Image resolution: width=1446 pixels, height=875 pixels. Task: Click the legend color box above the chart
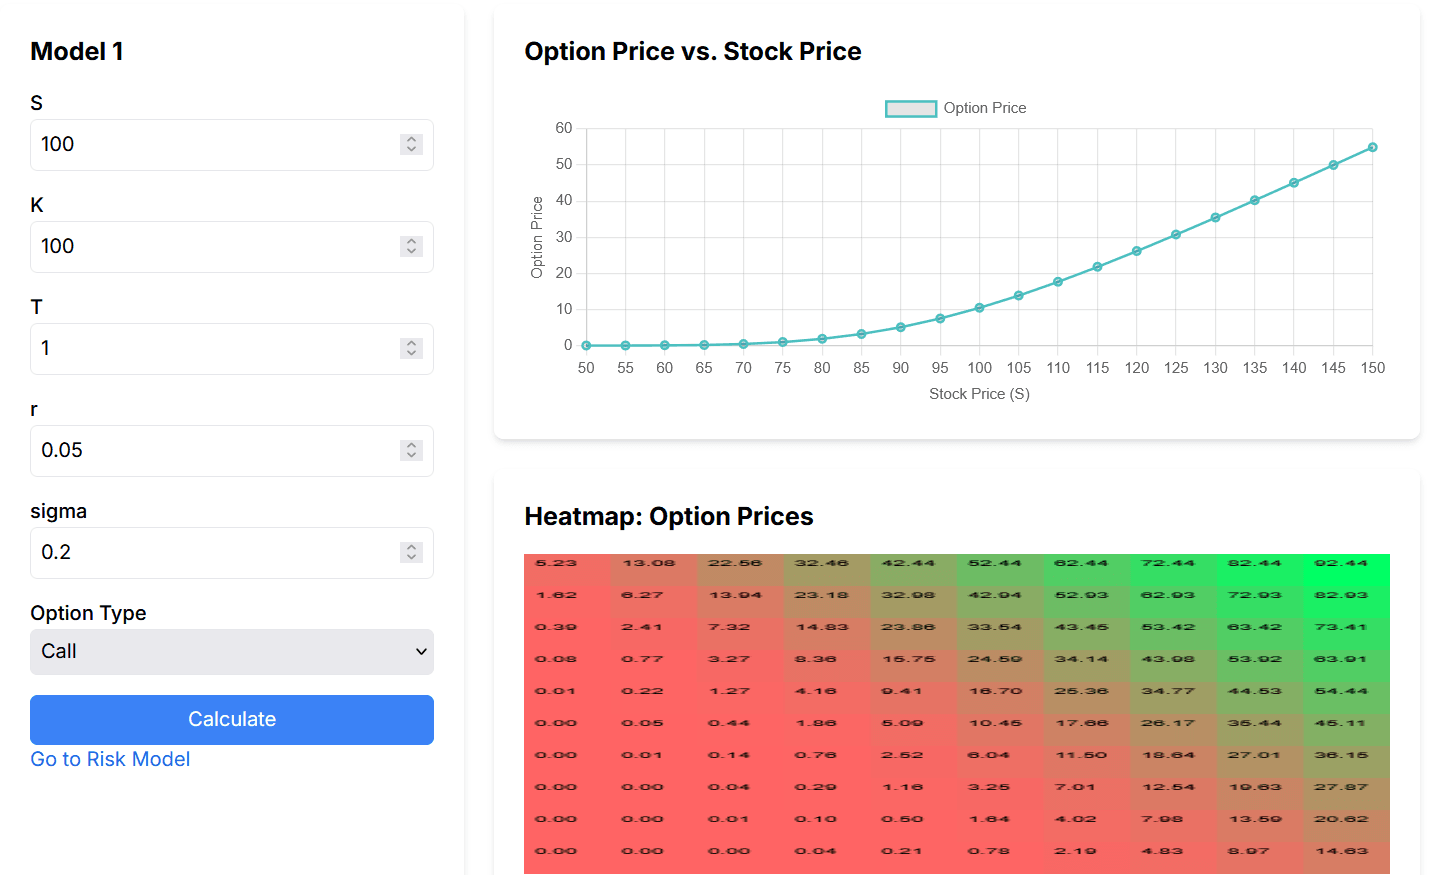(910, 107)
